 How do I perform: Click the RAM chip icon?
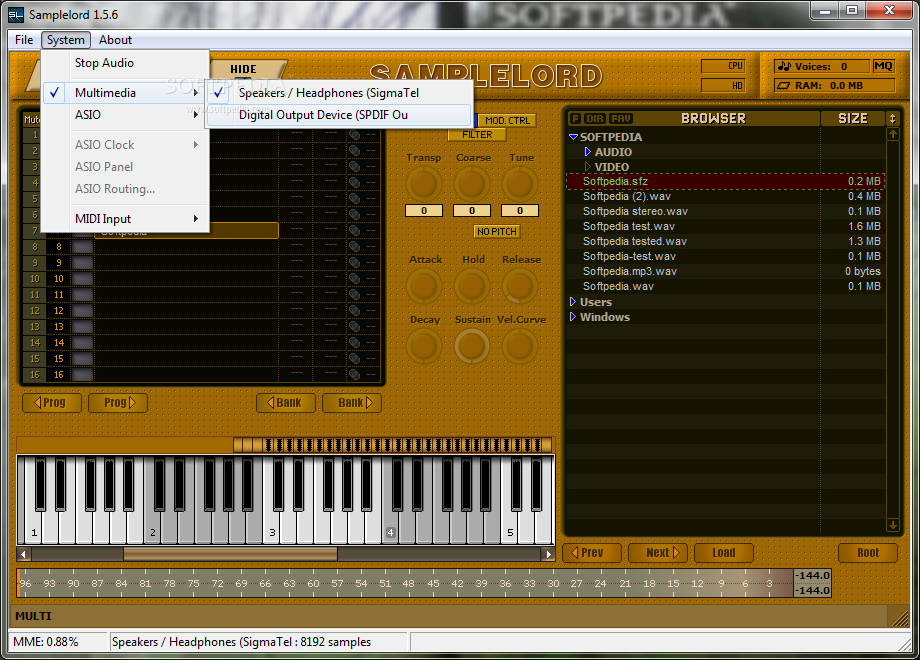coord(784,86)
